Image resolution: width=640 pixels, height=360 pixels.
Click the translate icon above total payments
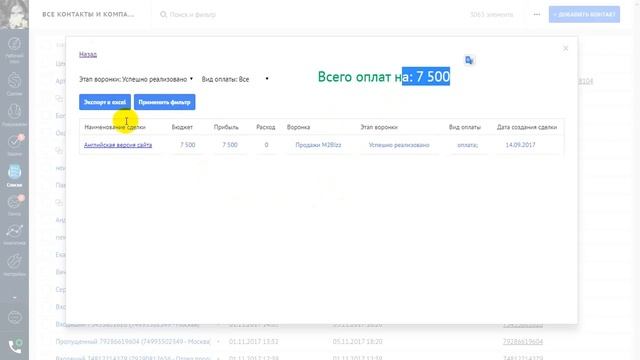(469, 60)
